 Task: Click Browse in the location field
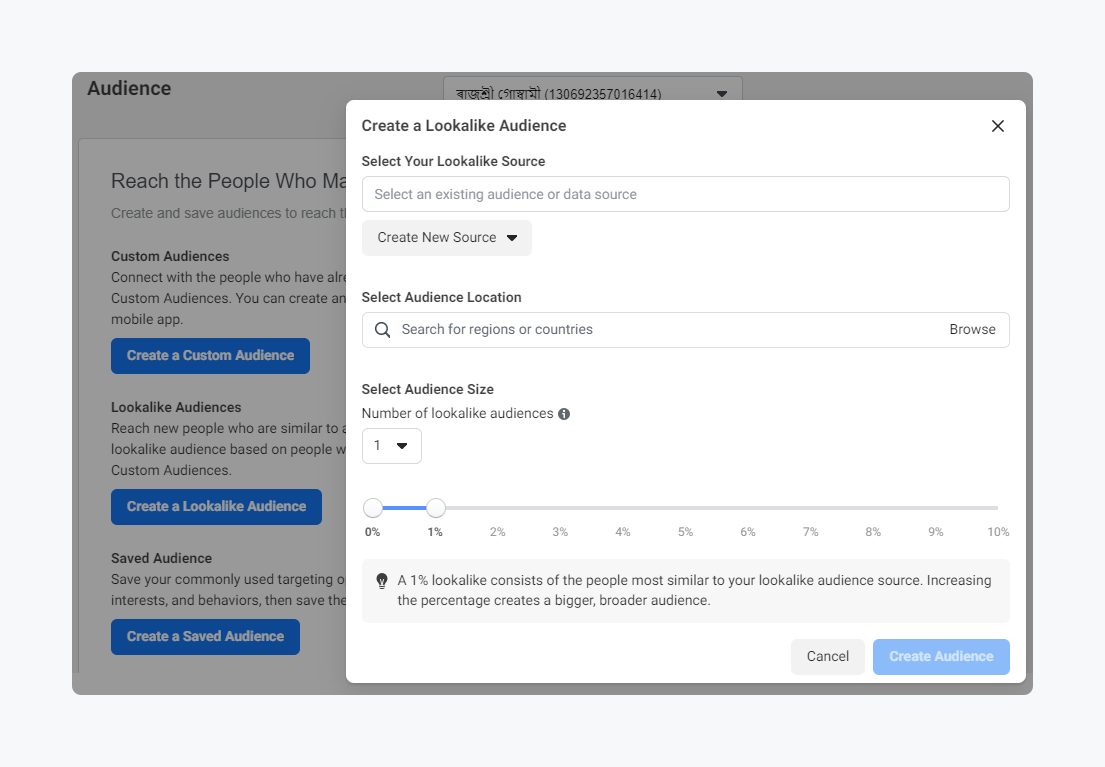click(x=972, y=330)
